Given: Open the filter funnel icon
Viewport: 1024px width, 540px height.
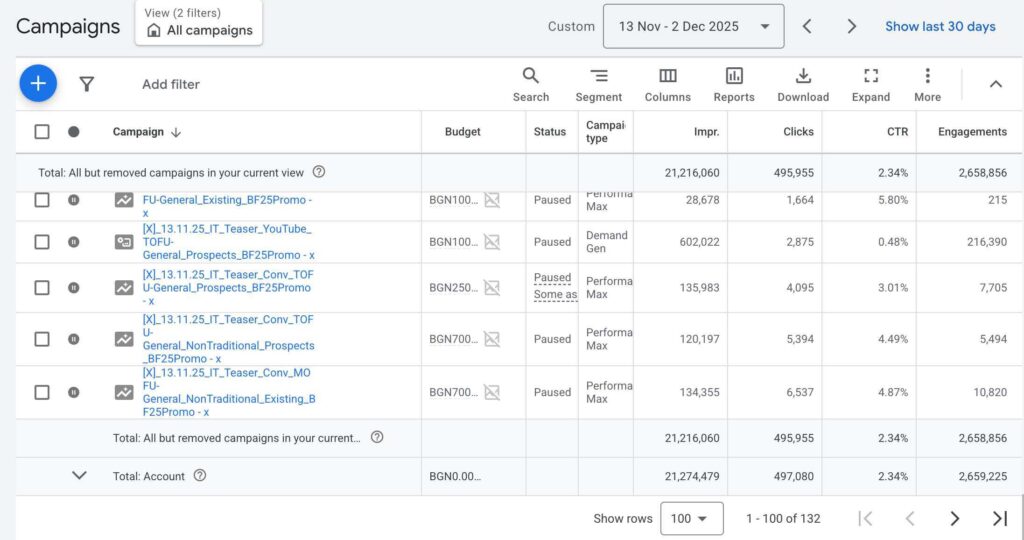Looking at the screenshot, I should pyautogui.click(x=86, y=84).
